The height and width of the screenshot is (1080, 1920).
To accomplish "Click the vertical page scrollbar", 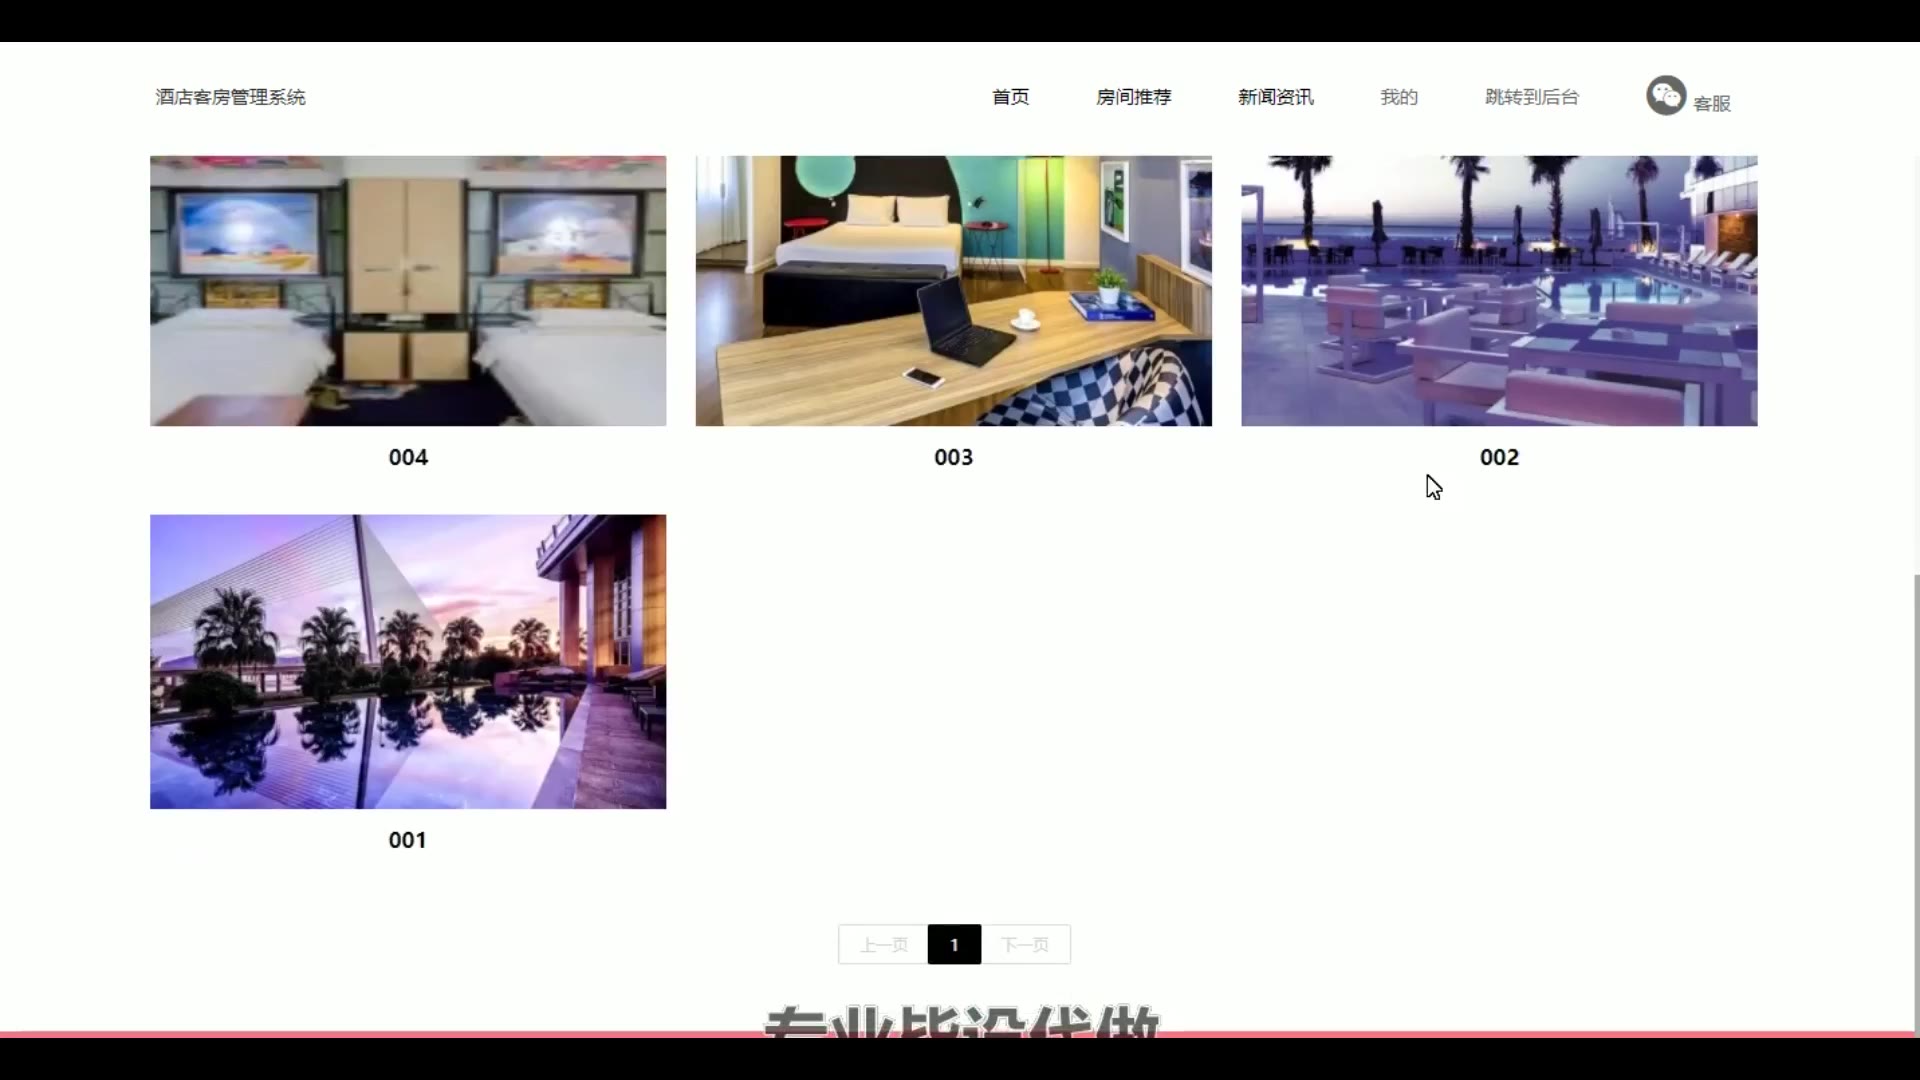I will pyautogui.click(x=1915, y=800).
